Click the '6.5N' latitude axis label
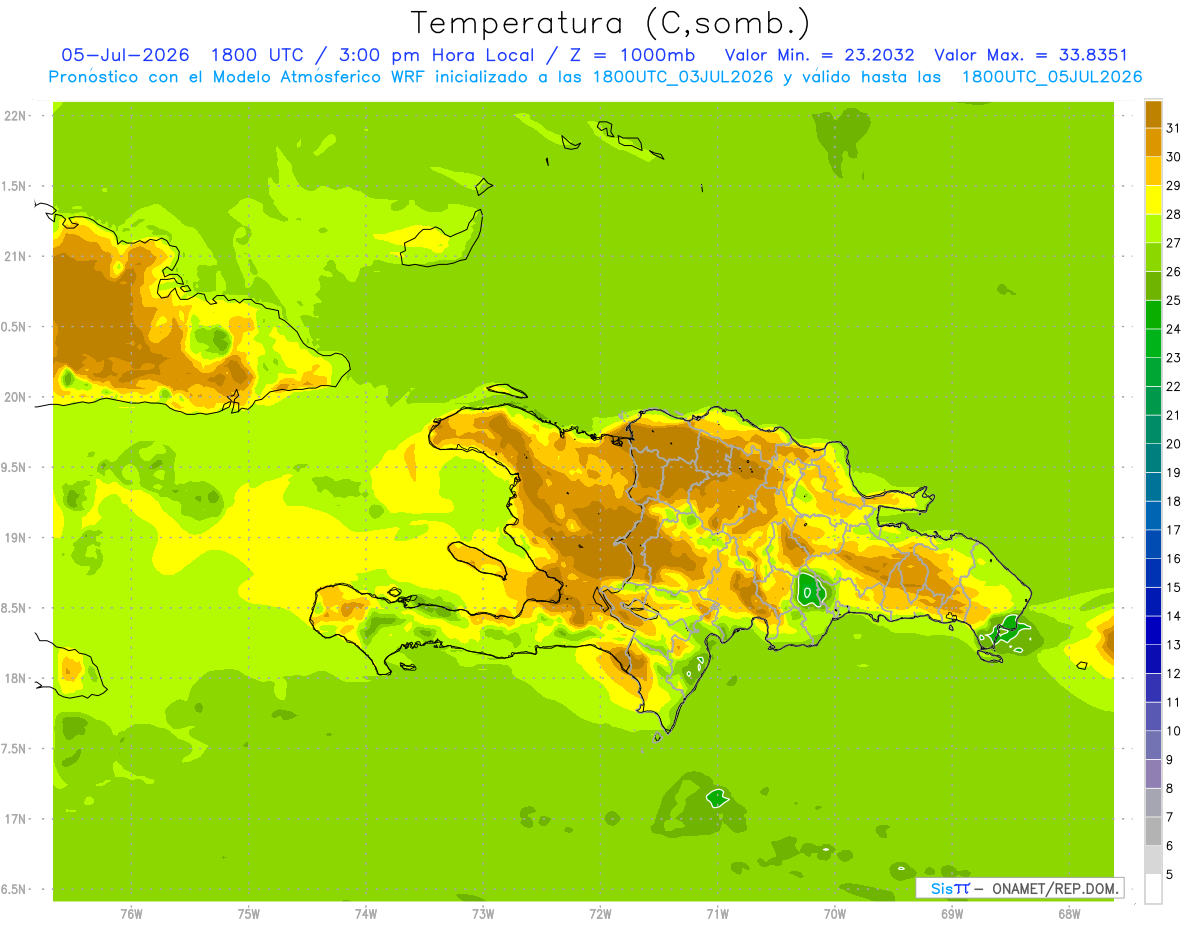Image resolution: width=1200 pixels, height=927 pixels. click(14, 889)
